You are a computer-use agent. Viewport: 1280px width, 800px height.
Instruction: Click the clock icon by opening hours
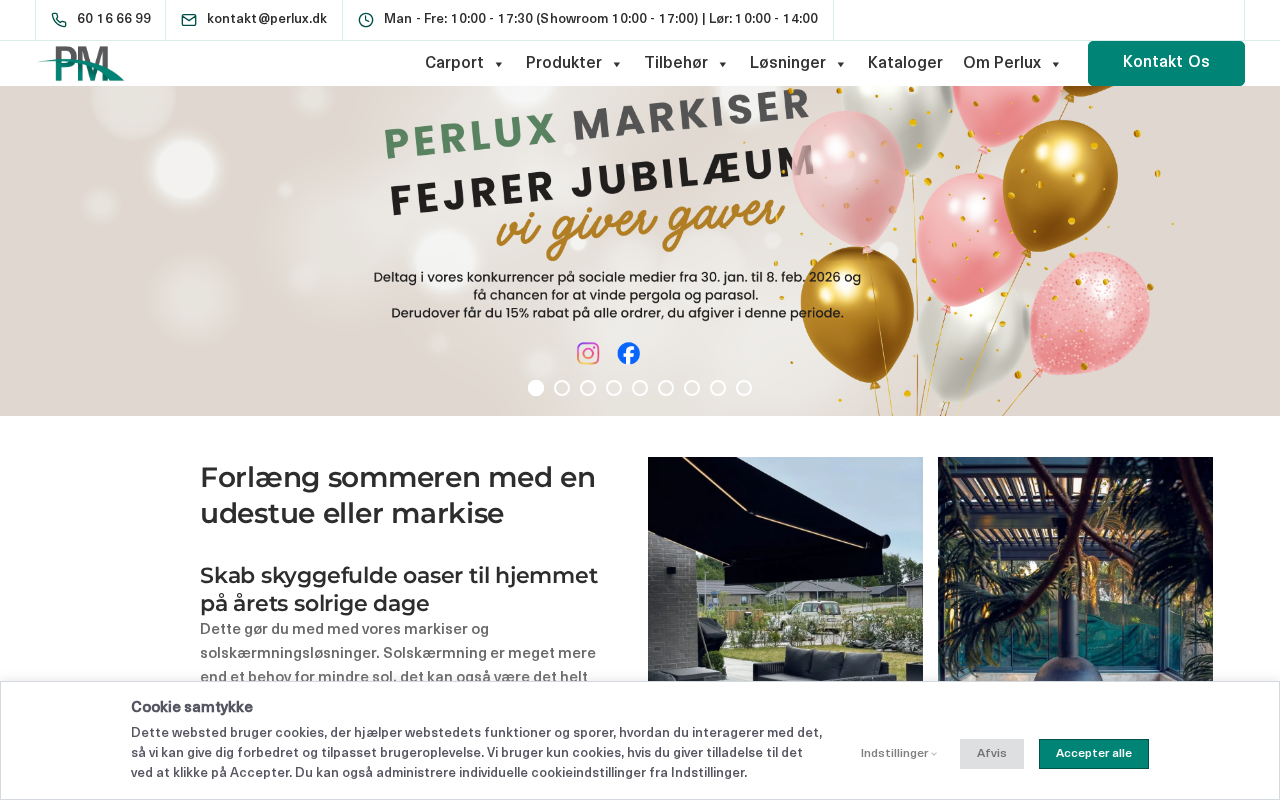[x=366, y=20]
